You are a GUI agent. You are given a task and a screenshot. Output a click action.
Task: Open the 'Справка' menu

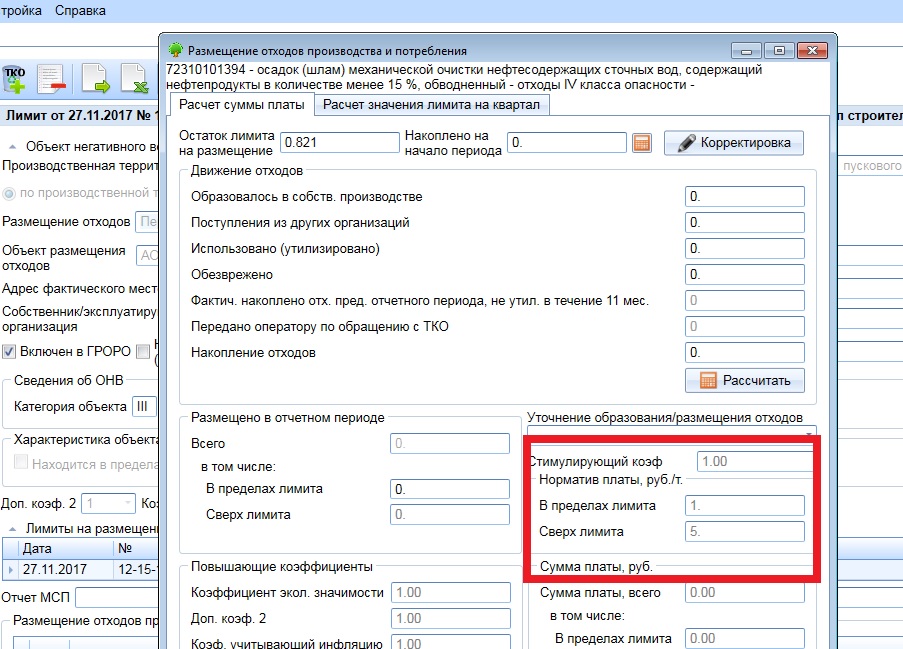click(x=80, y=12)
